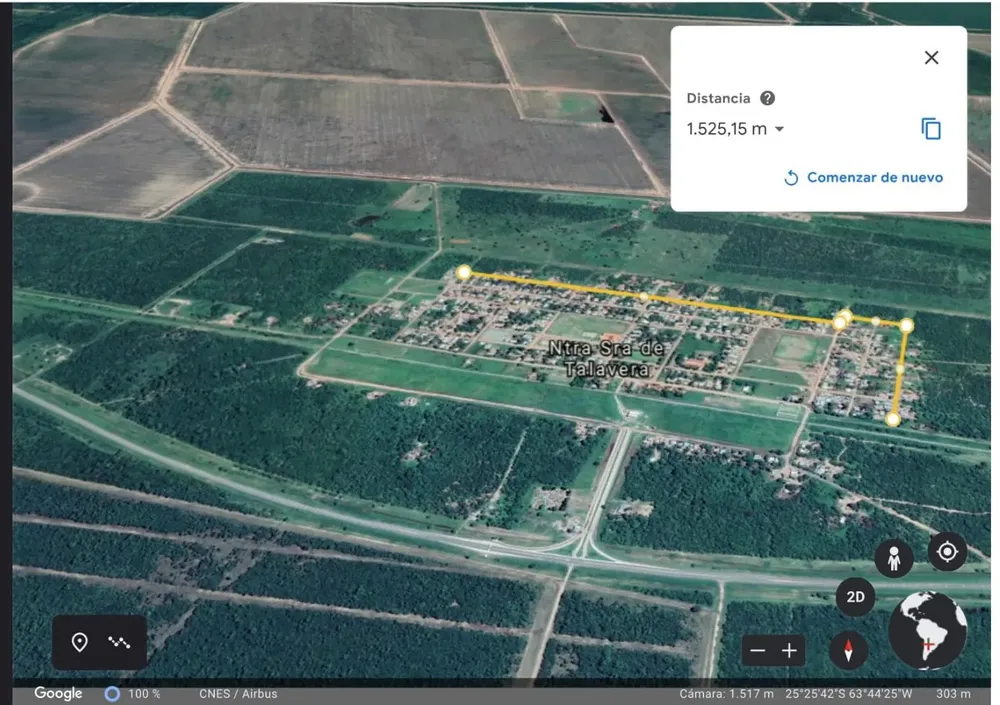Image resolution: width=1000 pixels, height=705 pixels.
Task: Open the help icon next to Distancia
Action: click(767, 98)
